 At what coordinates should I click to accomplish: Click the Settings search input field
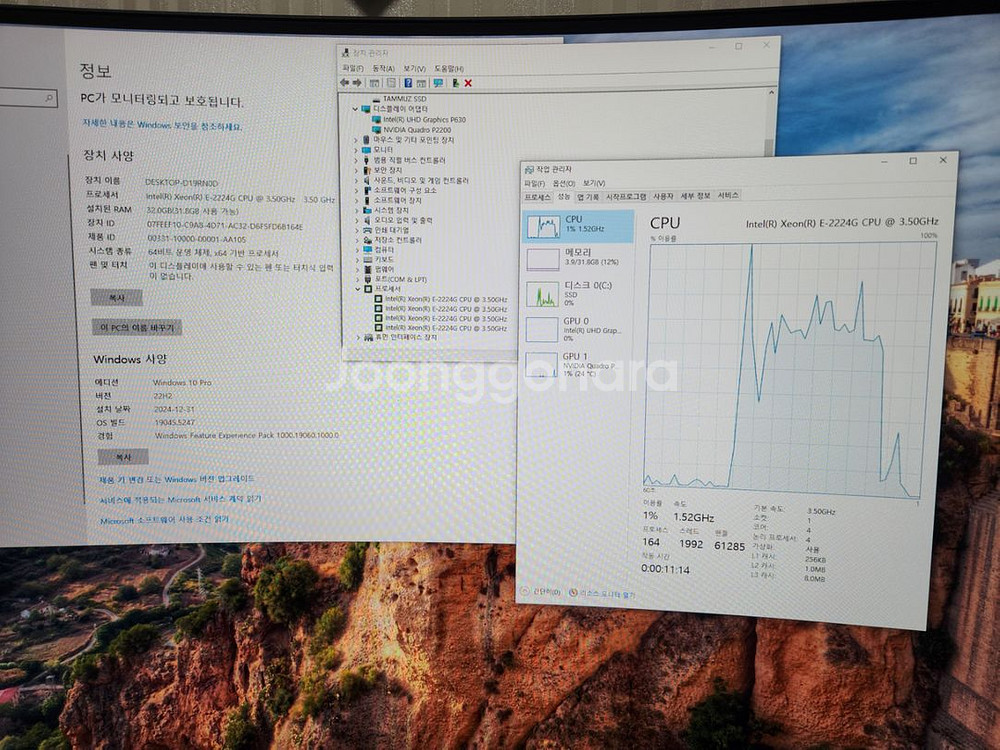click(28, 98)
